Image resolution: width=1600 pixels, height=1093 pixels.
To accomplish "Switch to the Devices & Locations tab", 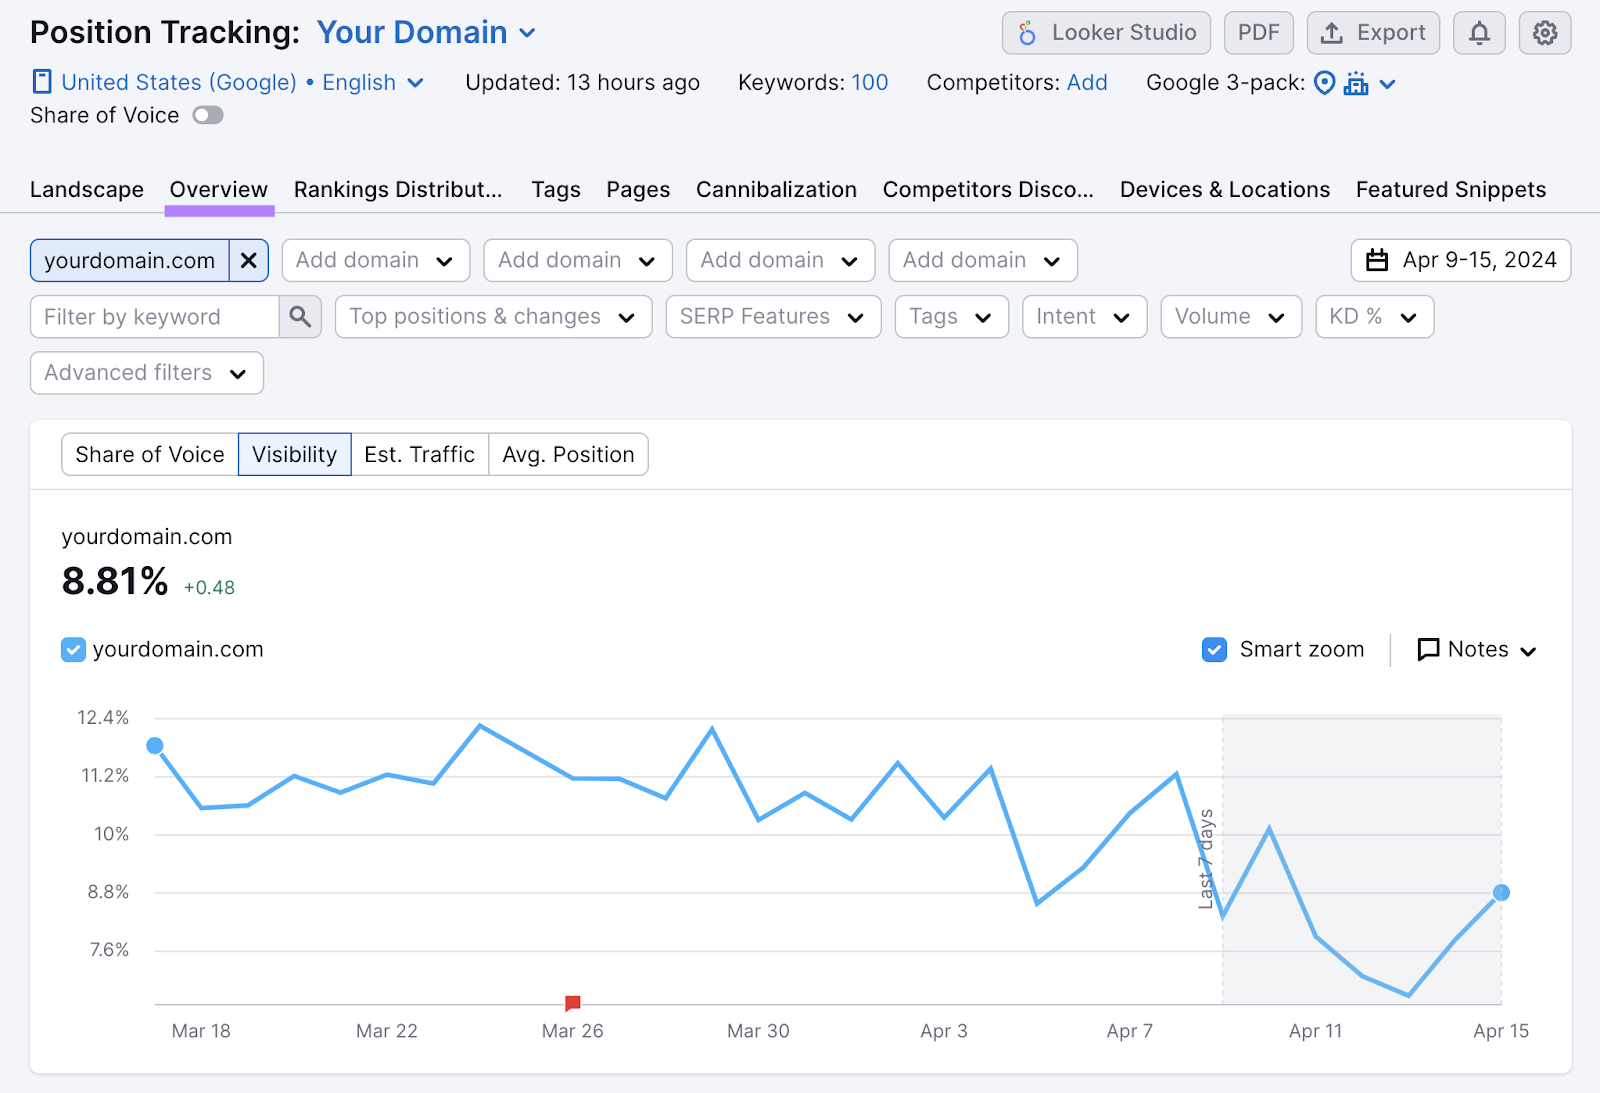I will pyautogui.click(x=1224, y=189).
